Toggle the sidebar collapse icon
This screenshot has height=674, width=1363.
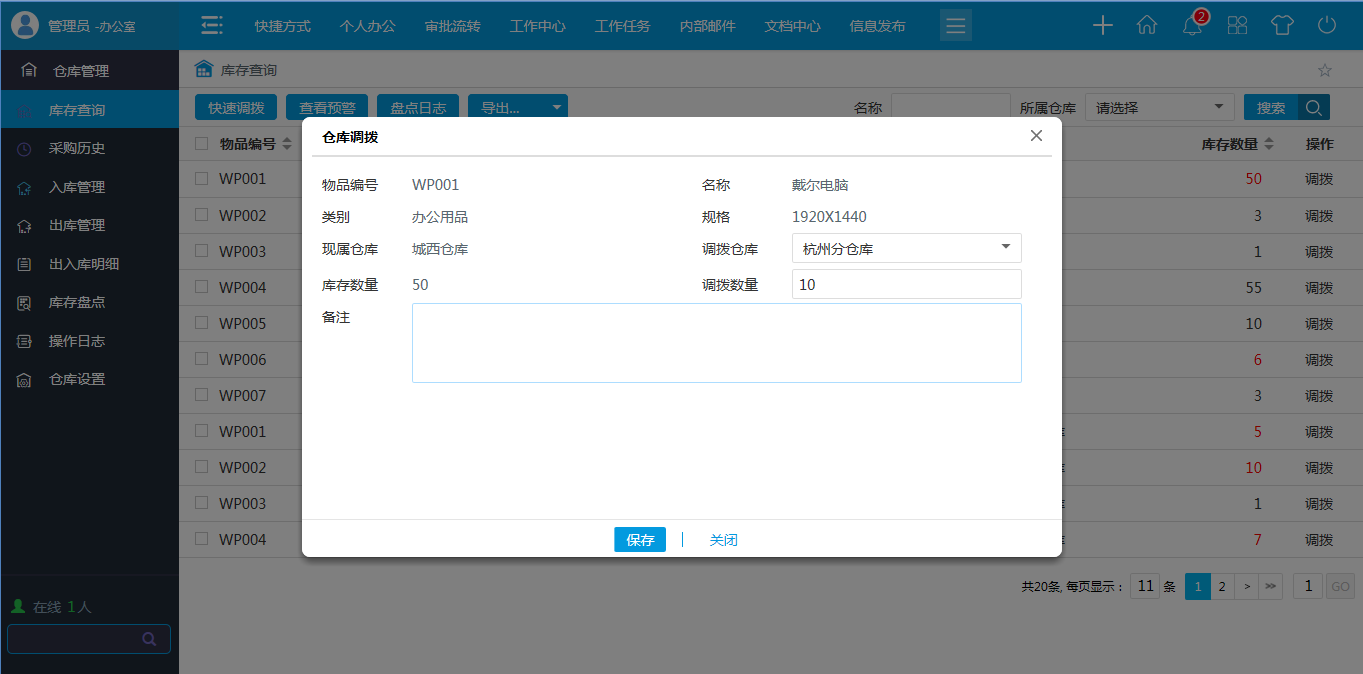pos(211,26)
